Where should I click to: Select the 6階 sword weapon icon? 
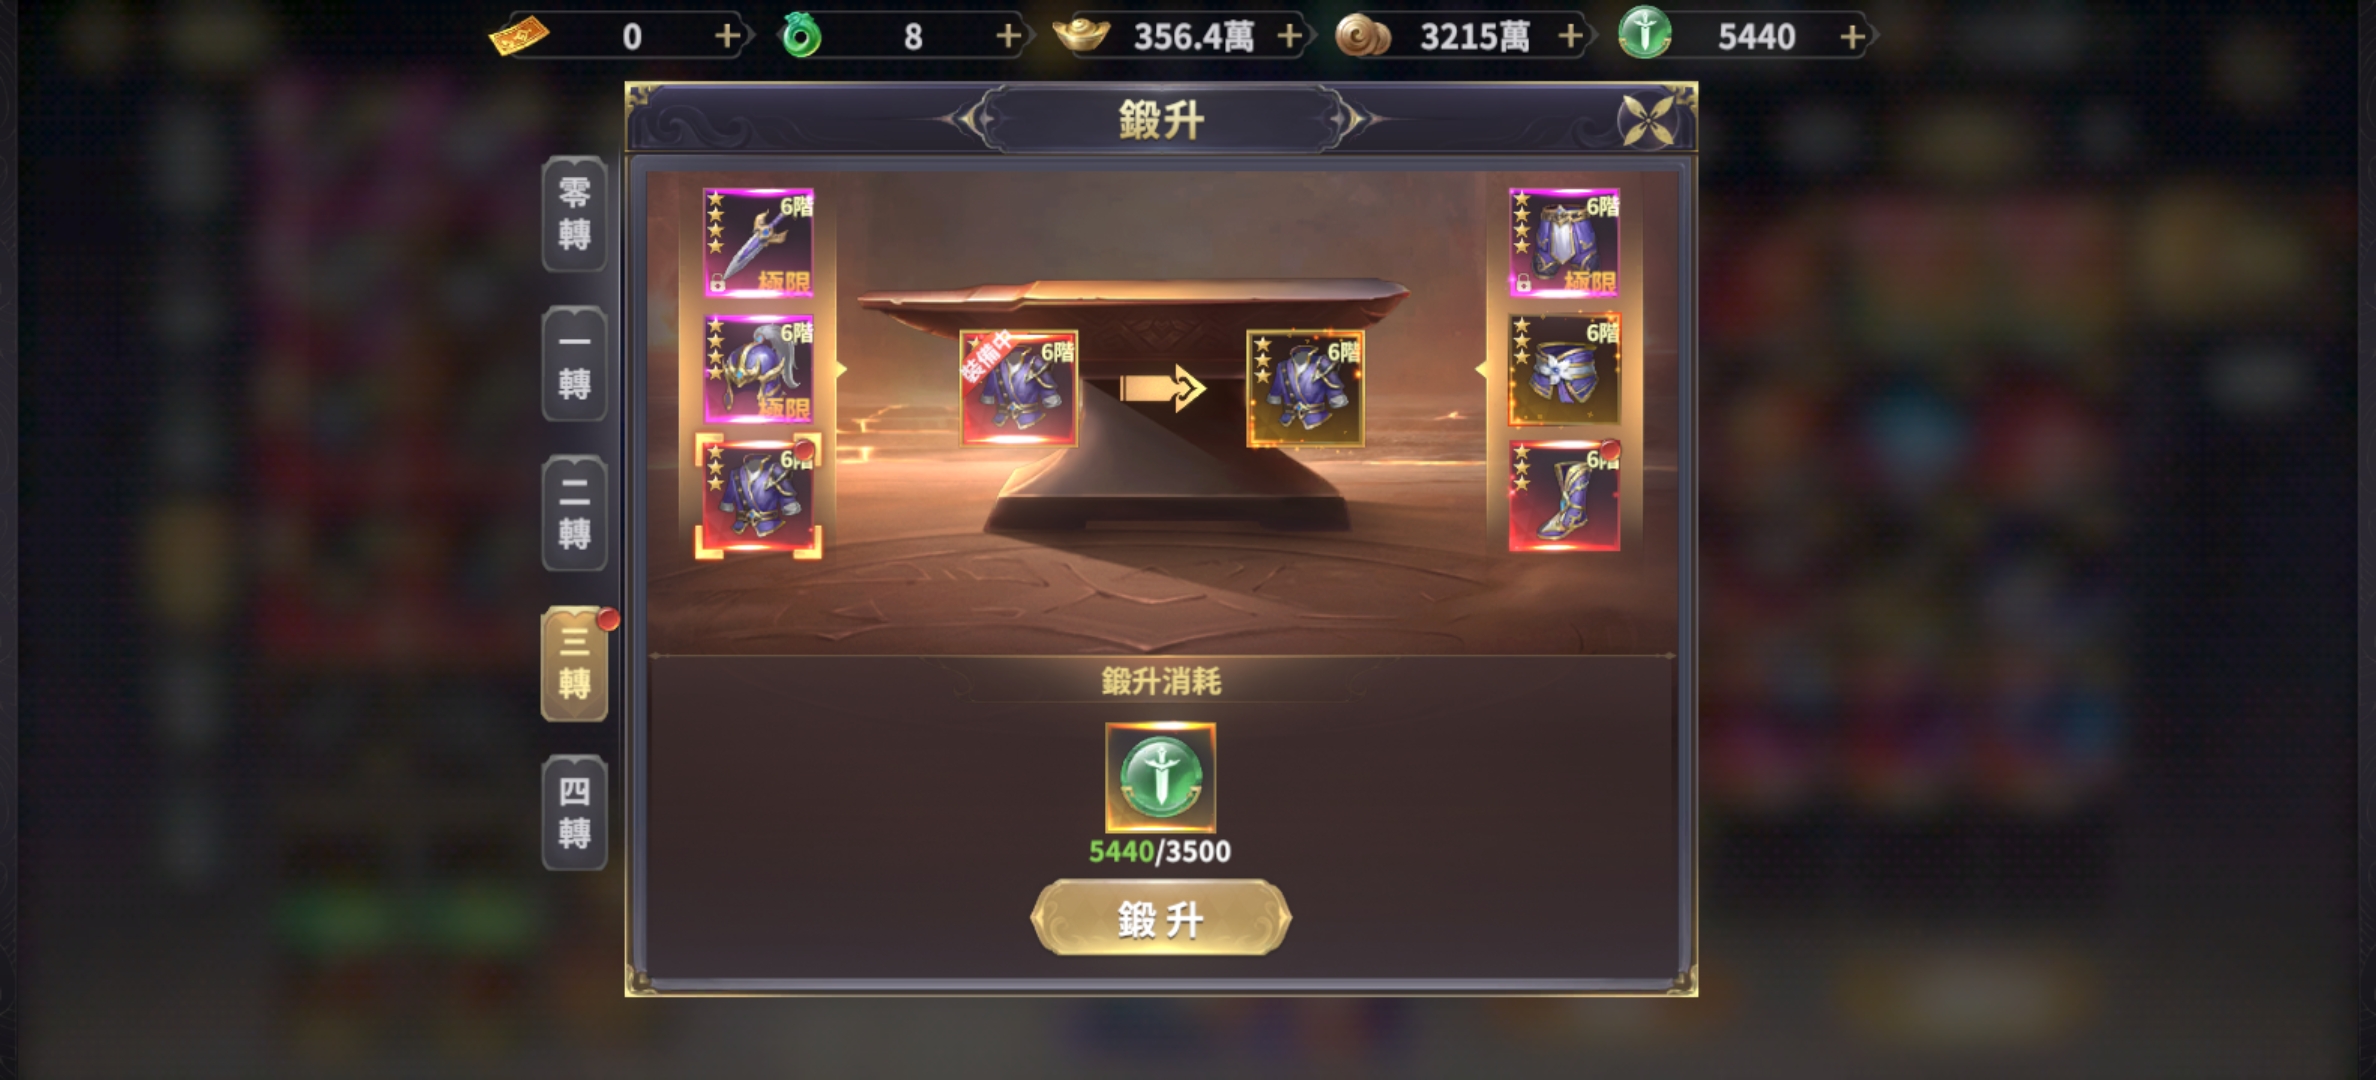pos(758,243)
